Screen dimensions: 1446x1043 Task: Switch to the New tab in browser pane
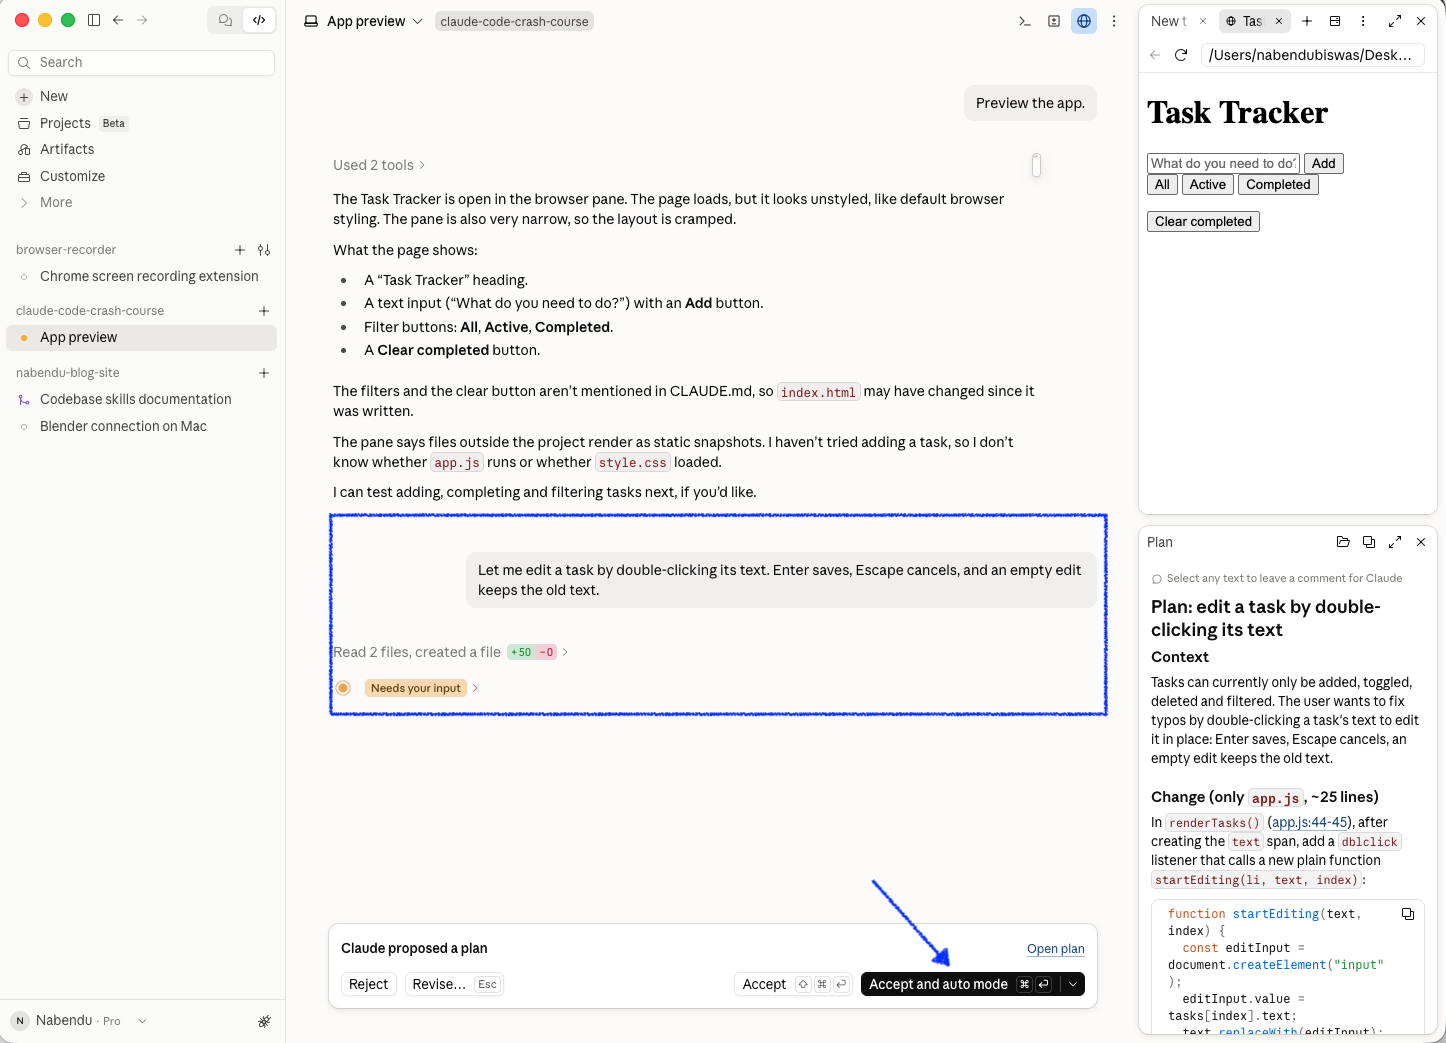click(1168, 21)
